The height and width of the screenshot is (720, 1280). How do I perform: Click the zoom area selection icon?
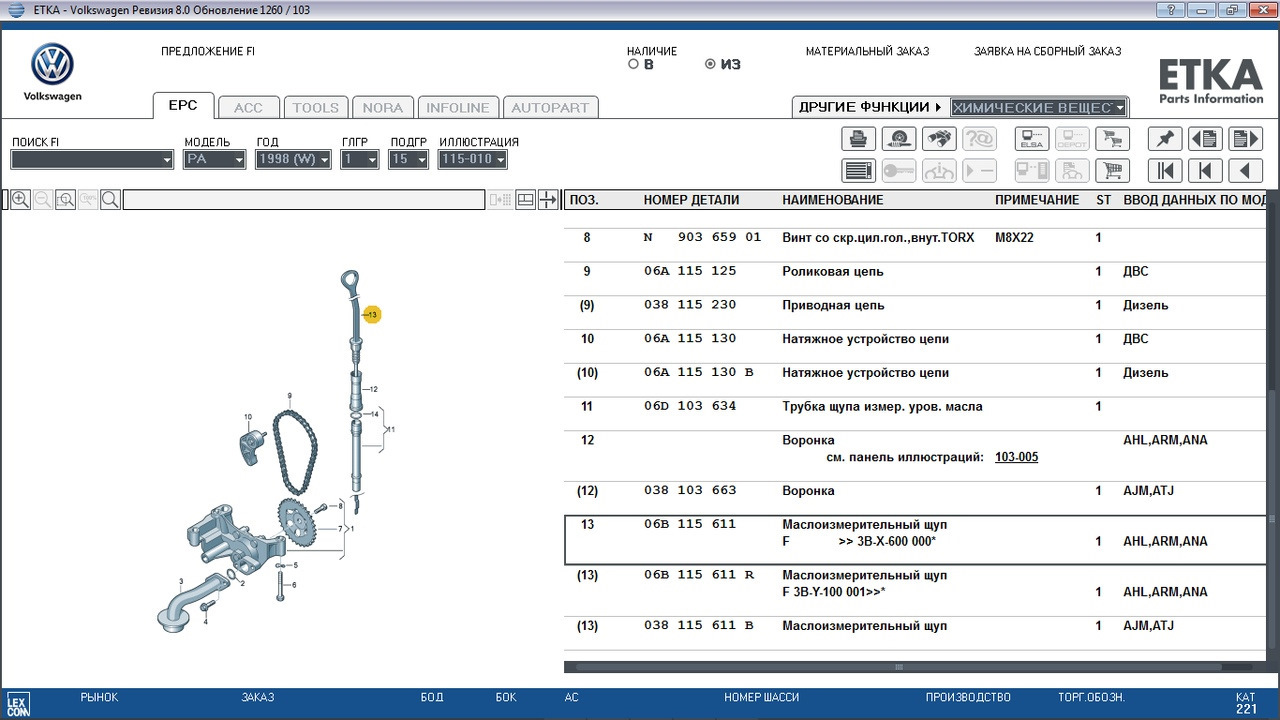(65, 200)
